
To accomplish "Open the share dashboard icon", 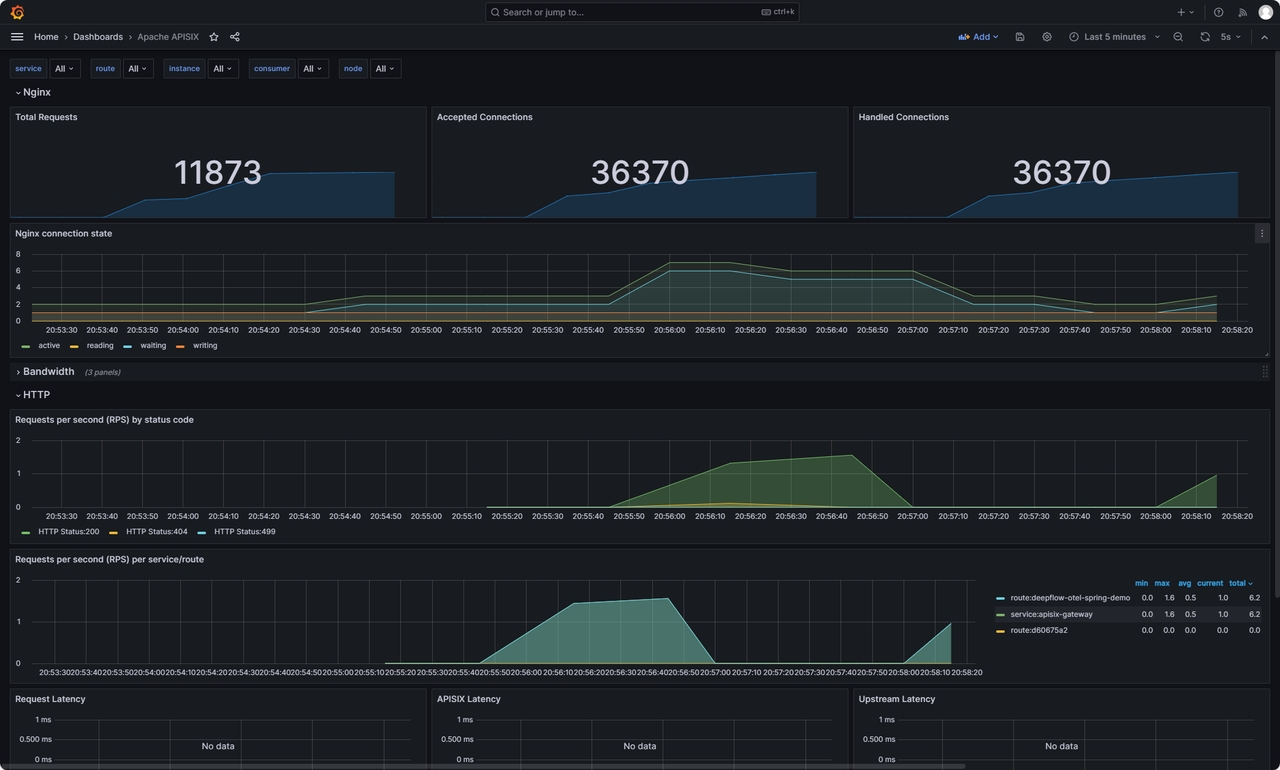I will [x=233, y=36].
